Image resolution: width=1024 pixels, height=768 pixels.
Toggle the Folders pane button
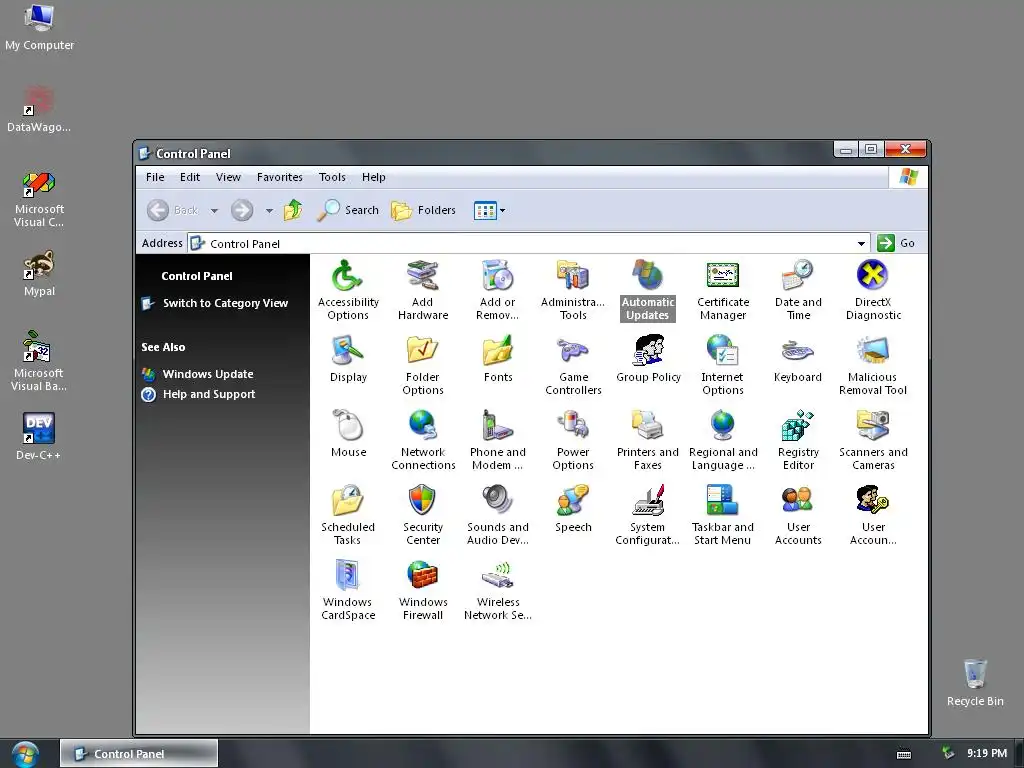point(423,210)
